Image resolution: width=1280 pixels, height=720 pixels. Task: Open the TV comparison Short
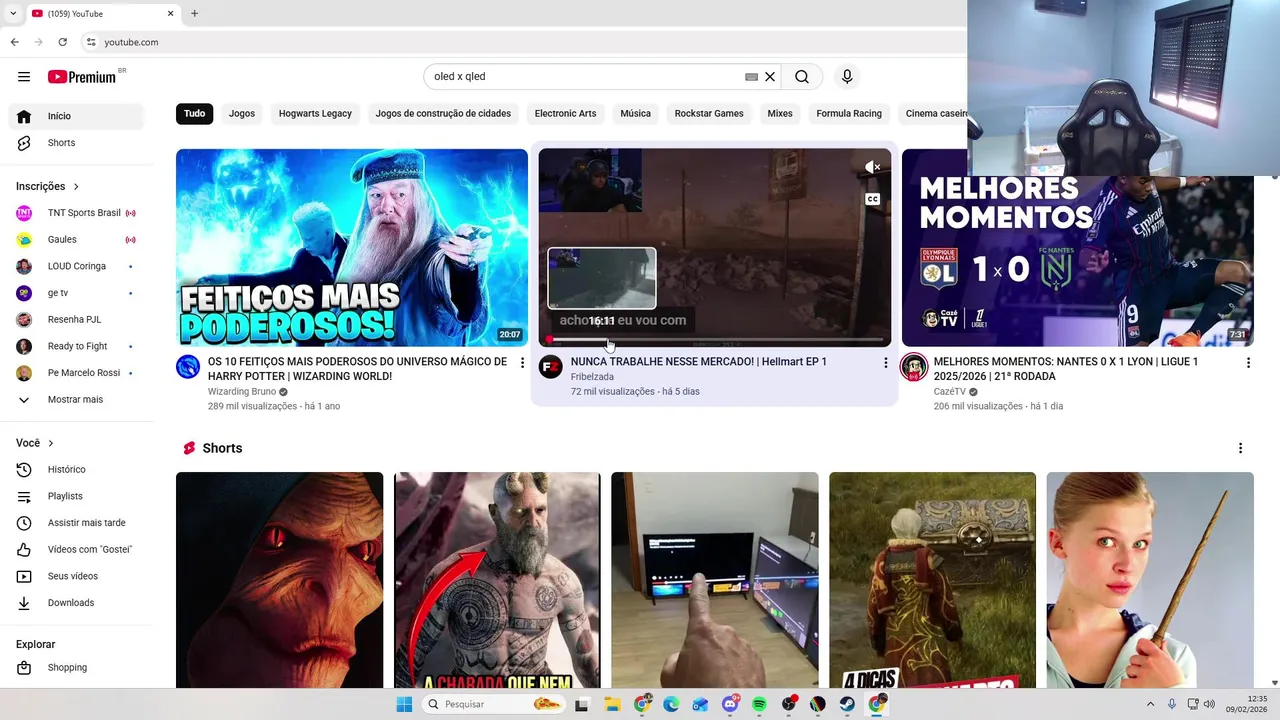coord(715,580)
